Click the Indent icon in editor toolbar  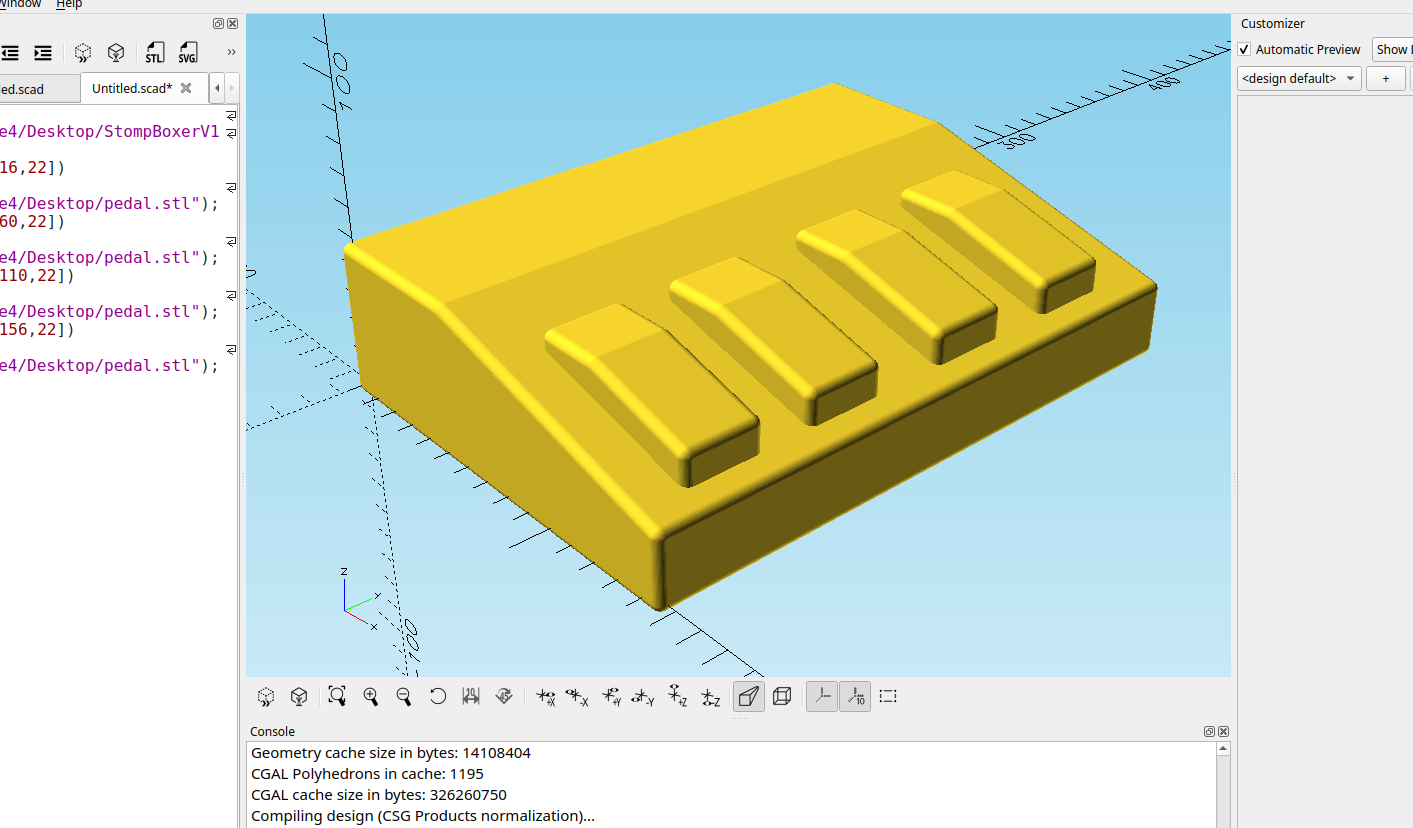coord(42,52)
